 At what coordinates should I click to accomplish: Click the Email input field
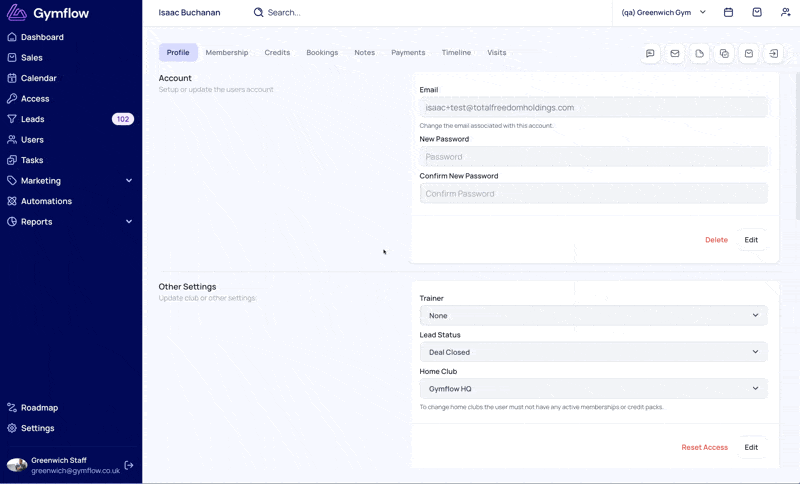593,108
